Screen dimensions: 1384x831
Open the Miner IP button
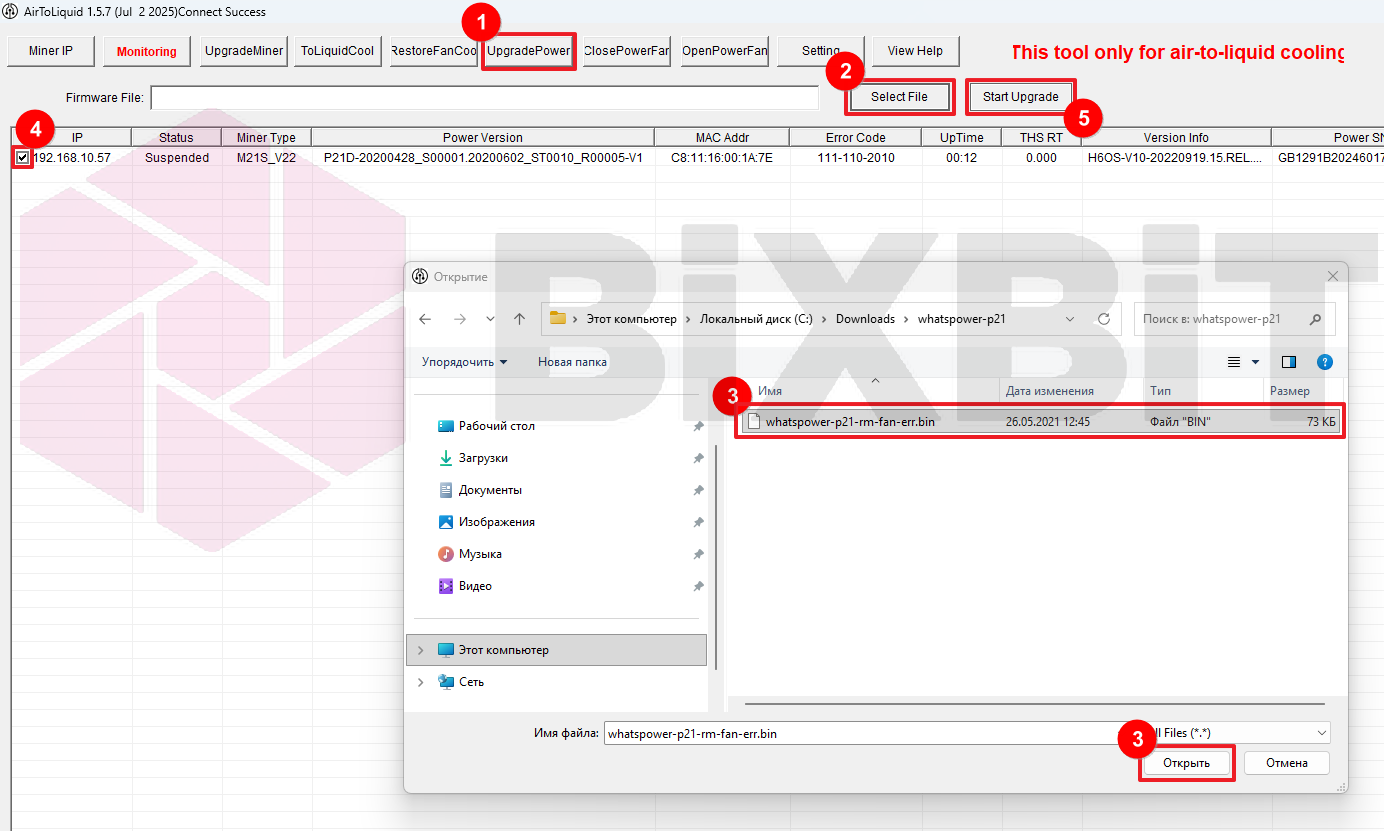tap(51, 51)
